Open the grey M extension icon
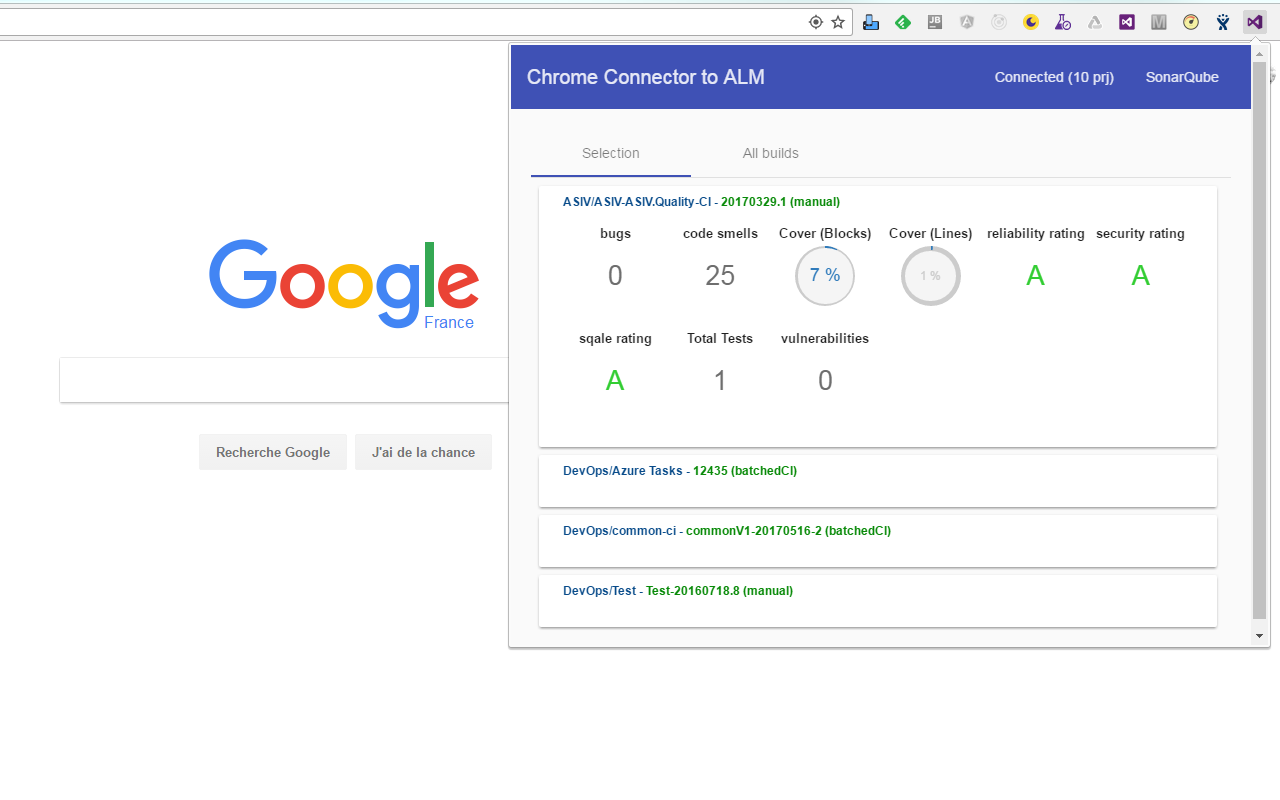 pos(1159,22)
